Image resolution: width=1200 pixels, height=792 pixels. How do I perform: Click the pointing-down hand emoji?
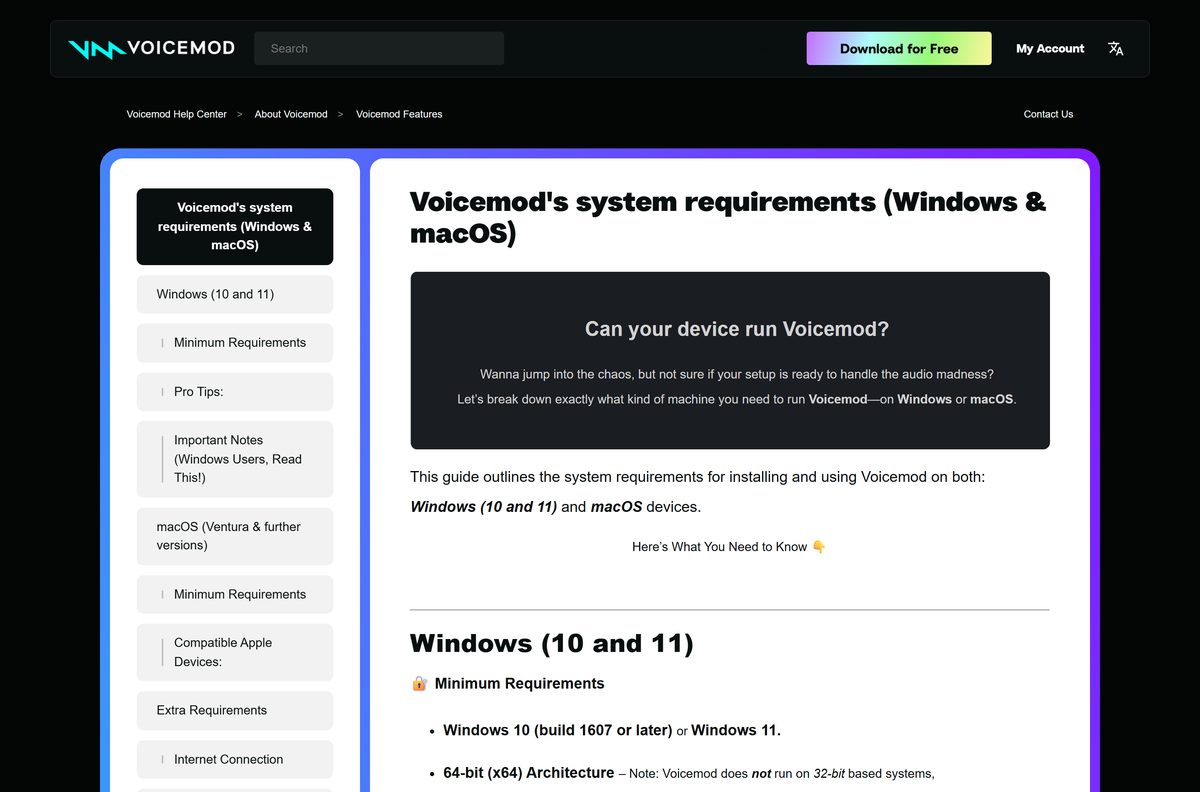819,547
